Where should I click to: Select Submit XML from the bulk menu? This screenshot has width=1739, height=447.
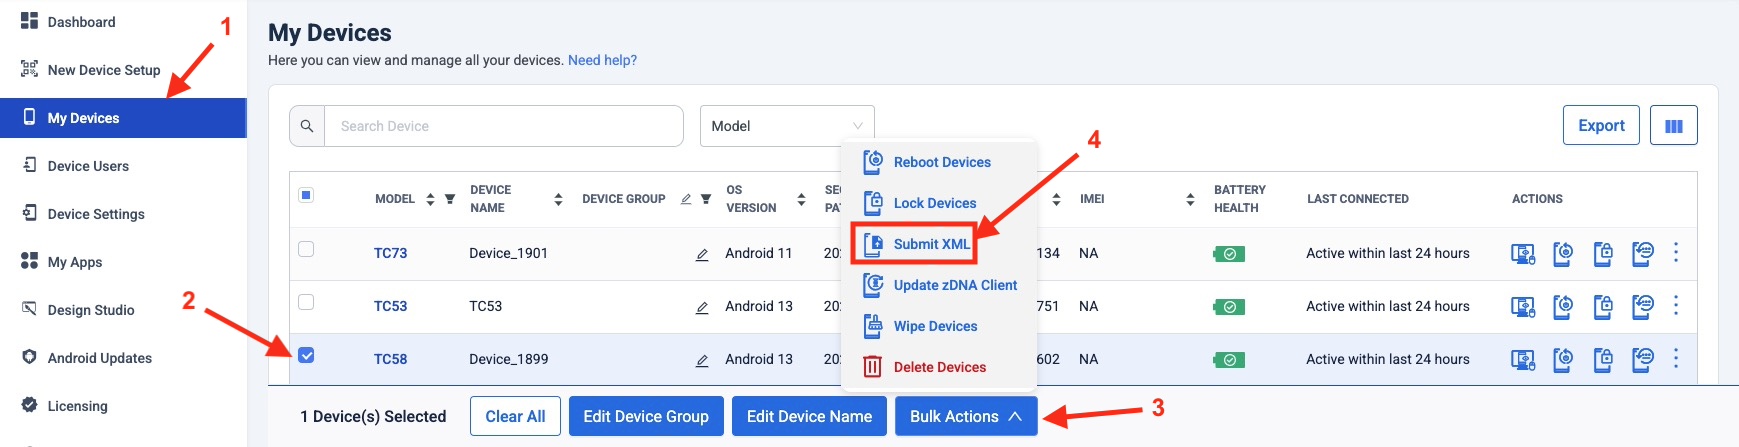tap(931, 244)
